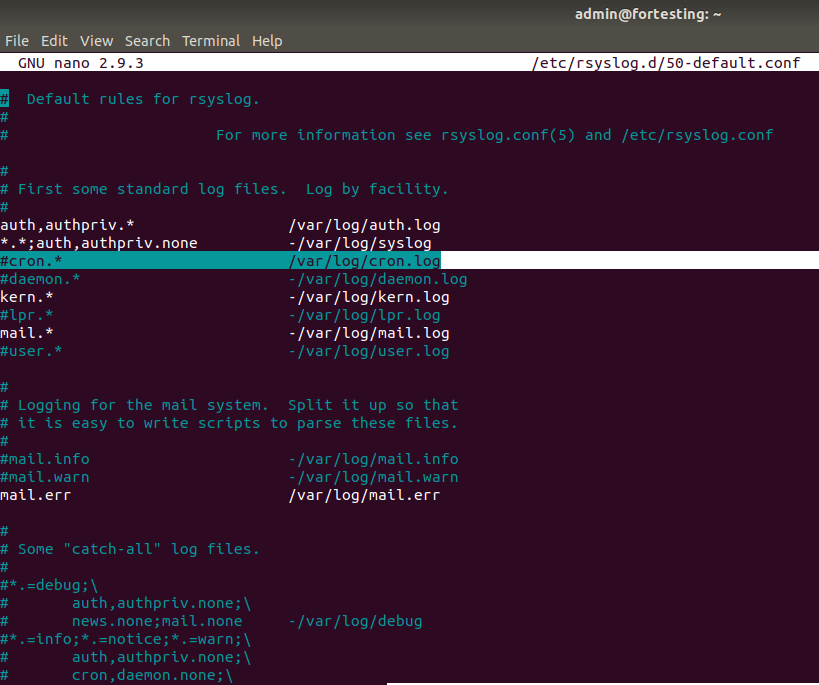Open the Search menu
The image size is (819, 685).
(x=147, y=41)
